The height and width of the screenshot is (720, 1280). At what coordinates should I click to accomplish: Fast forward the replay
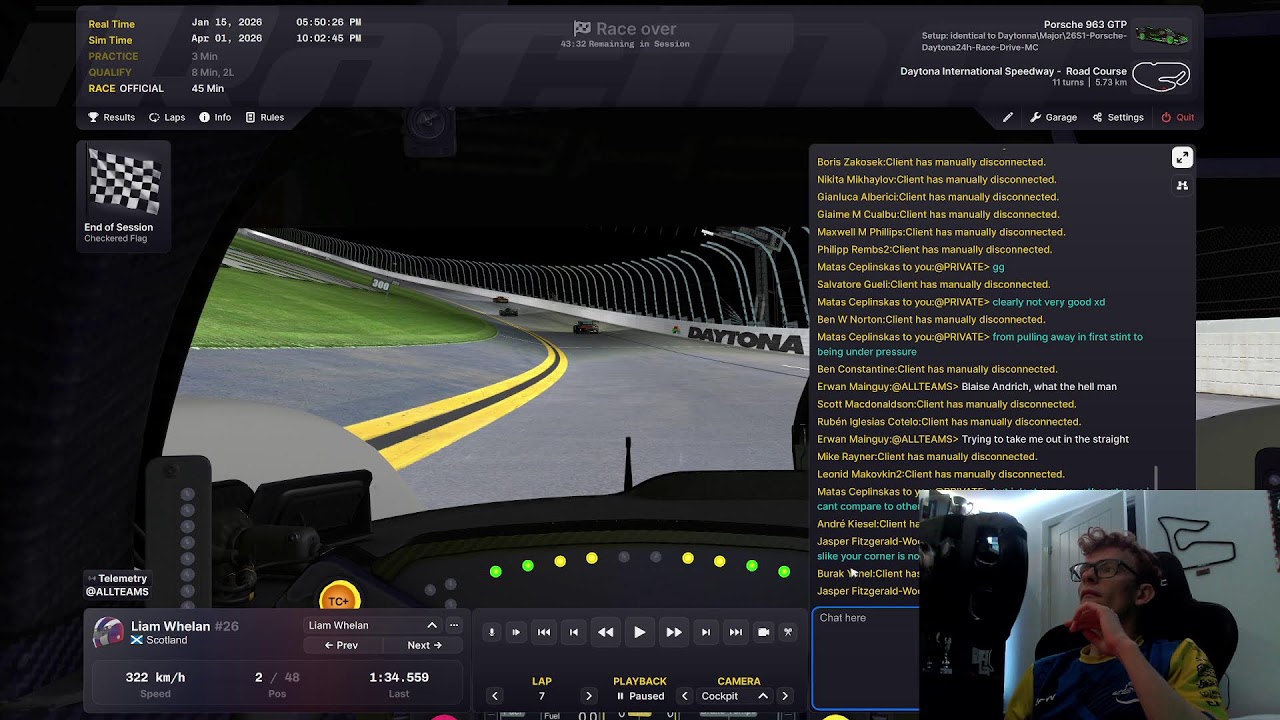pyautogui.click(x=674, y=632)
